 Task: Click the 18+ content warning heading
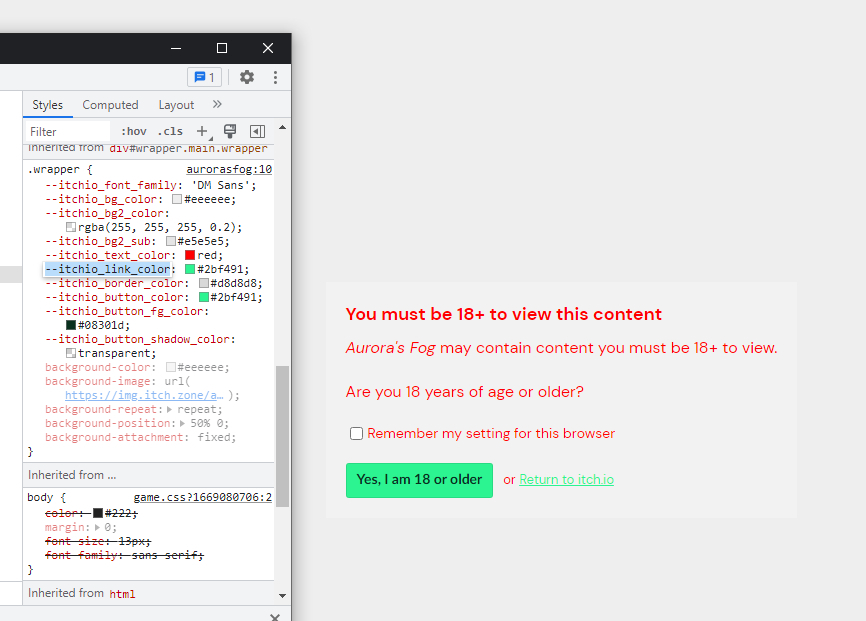[x=504, y=314]
